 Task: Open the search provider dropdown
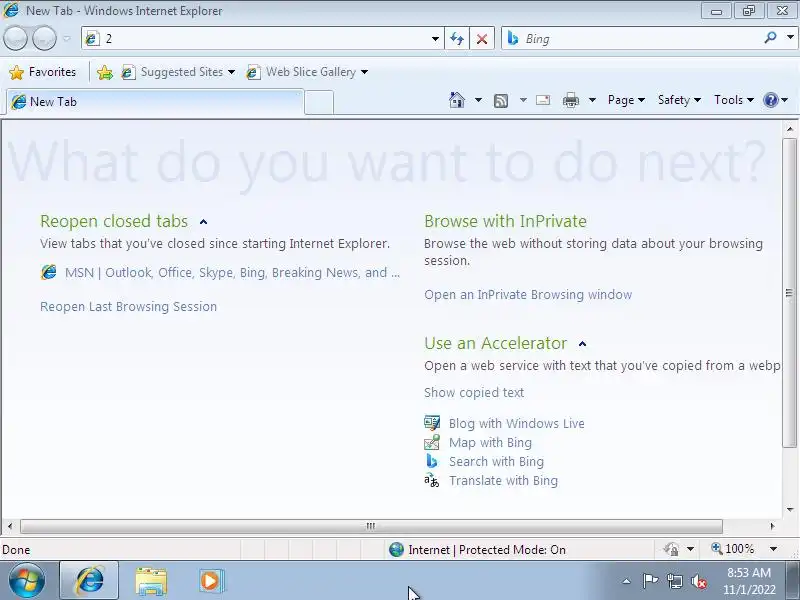790,38
